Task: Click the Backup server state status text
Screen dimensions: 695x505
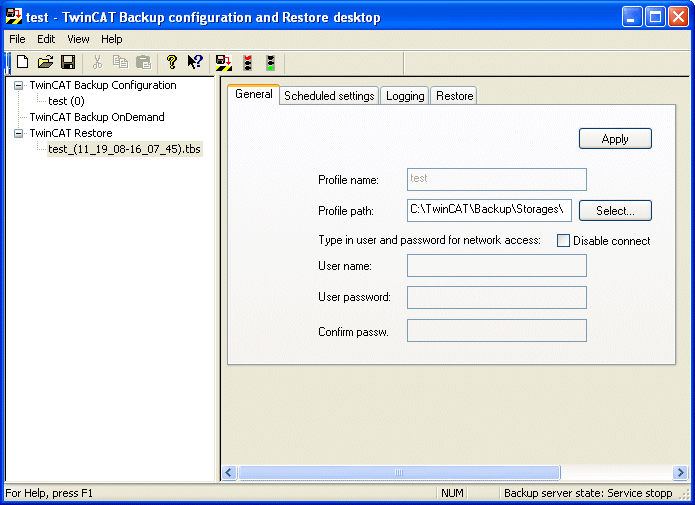Action: pyautogui.click(x=588, y=493)
